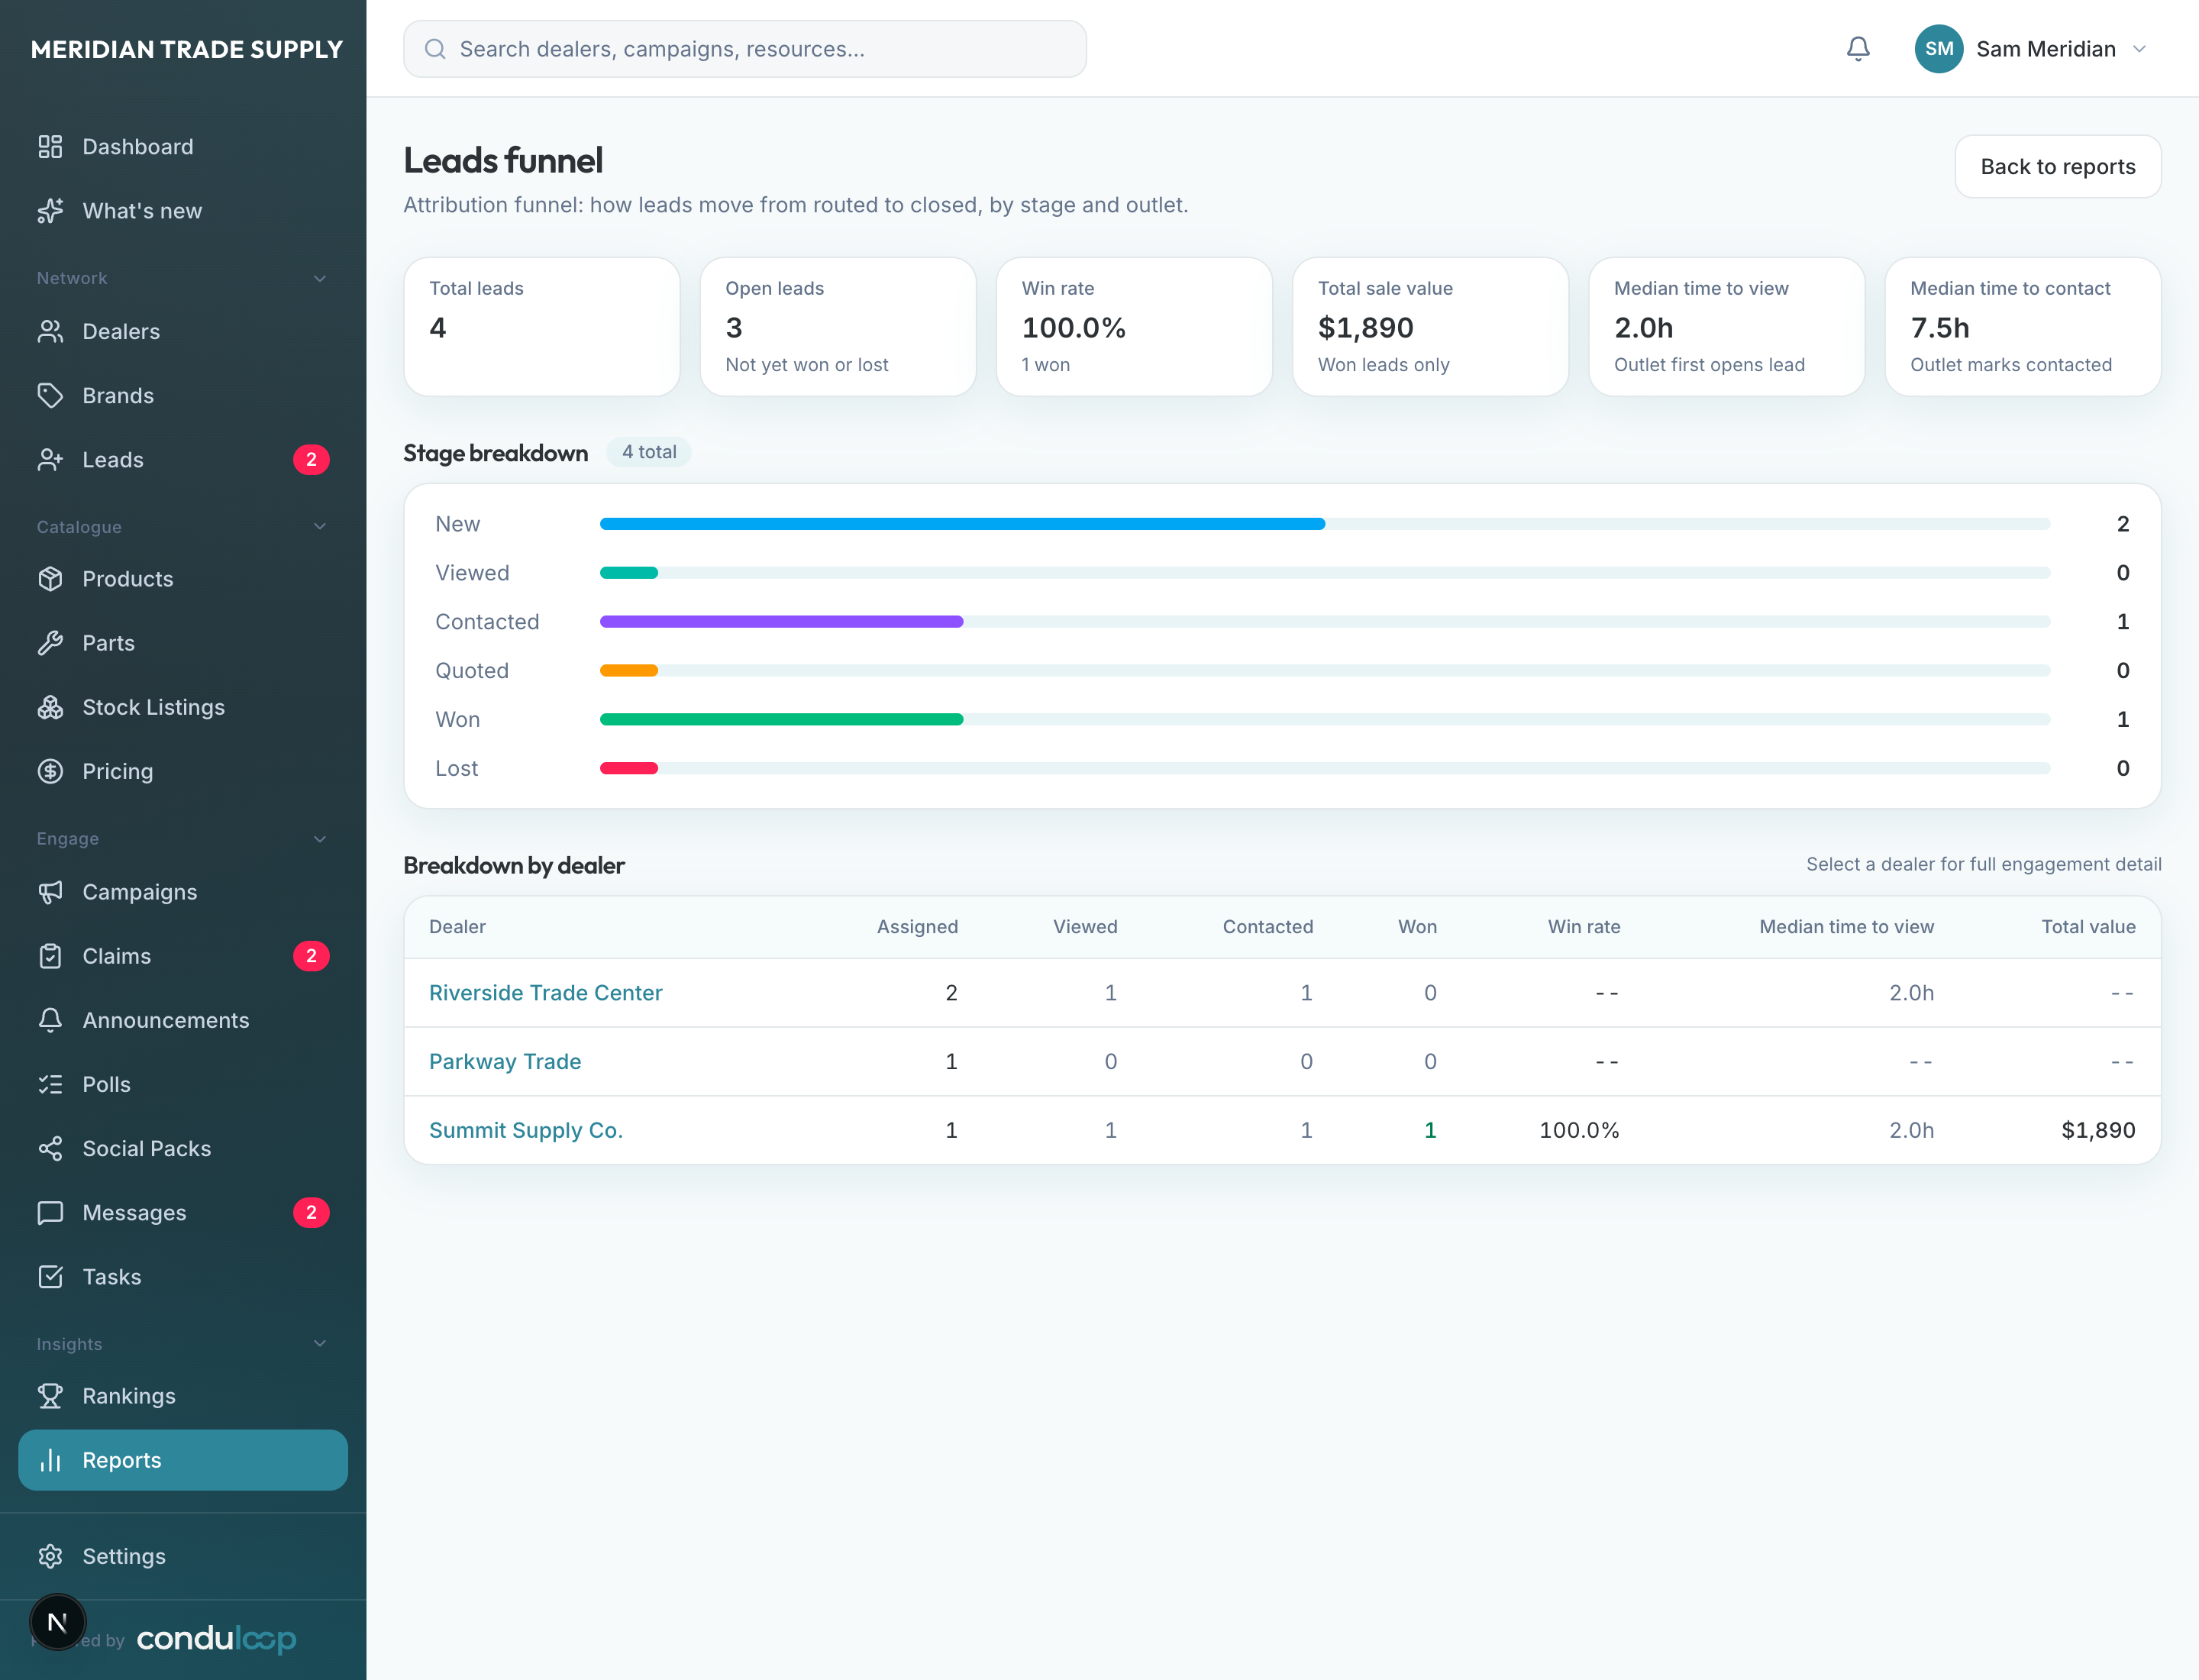This screenshot has height=1680, width=2199.
Task: Open the Summit Supply Co. dealer link
Action: pos(525,1130)
